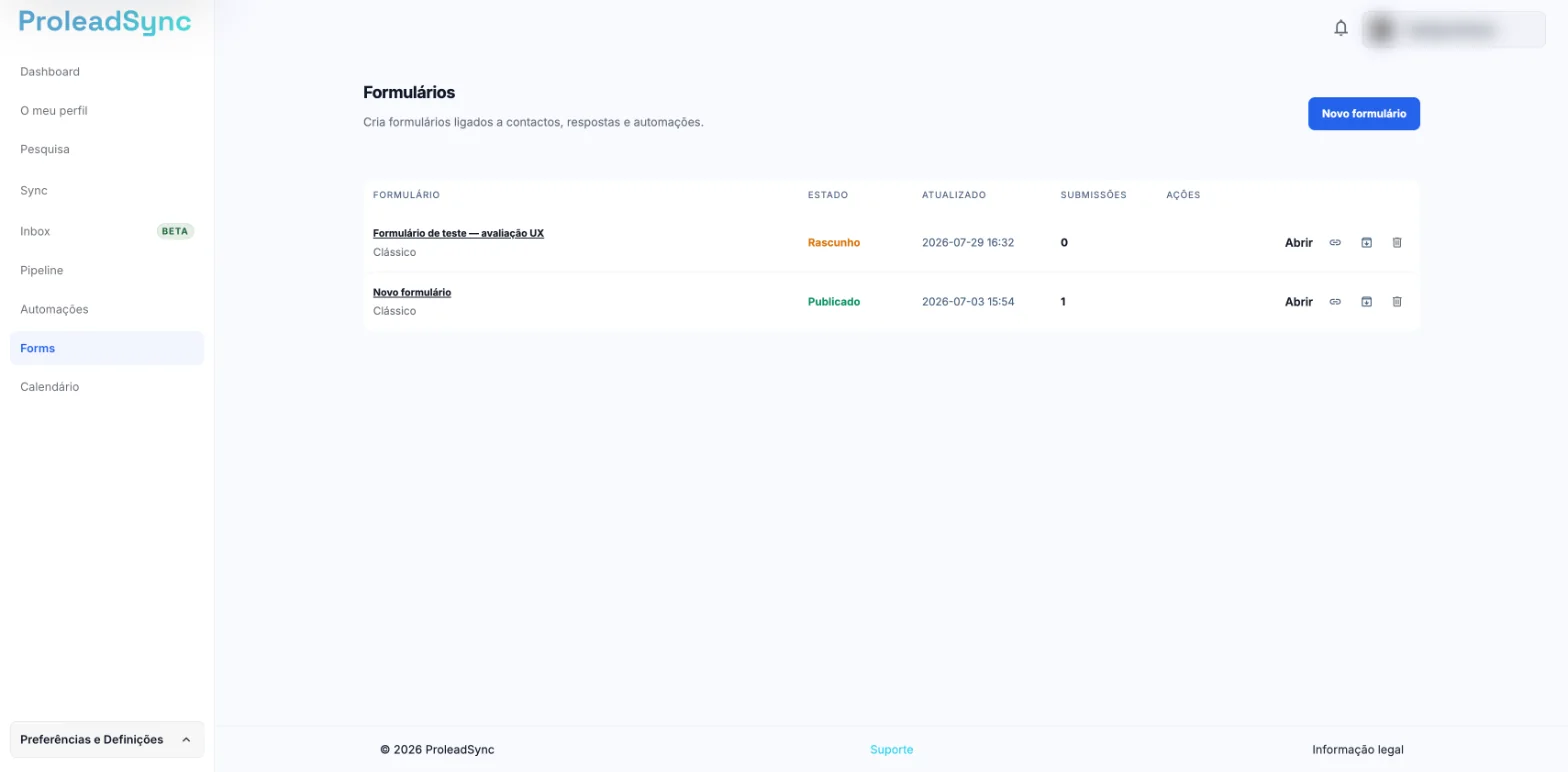Click the © 2026 ProleadSync footer text
The height and width of the screenshot is (772, 1568).
(x=437, y=750)
